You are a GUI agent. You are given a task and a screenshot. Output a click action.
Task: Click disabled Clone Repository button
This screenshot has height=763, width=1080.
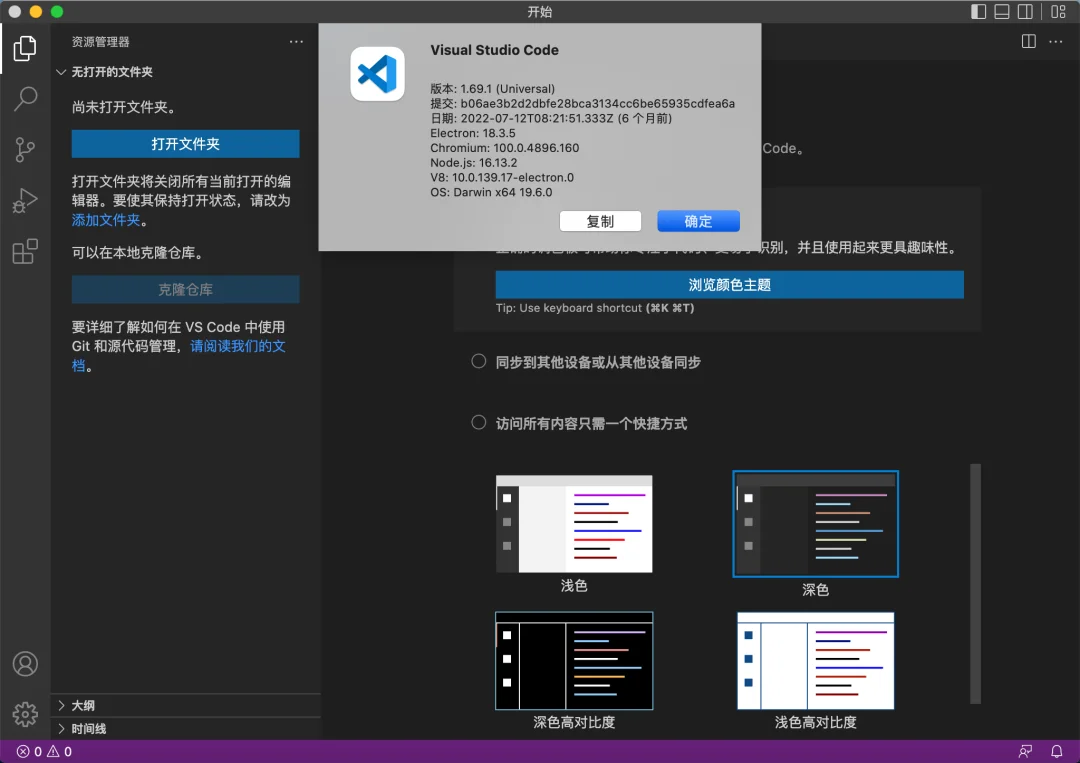tap(185, 289)
